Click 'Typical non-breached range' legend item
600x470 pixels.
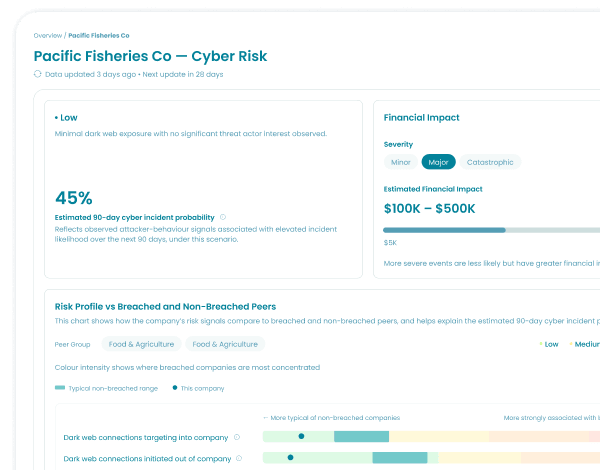(106, 388)
